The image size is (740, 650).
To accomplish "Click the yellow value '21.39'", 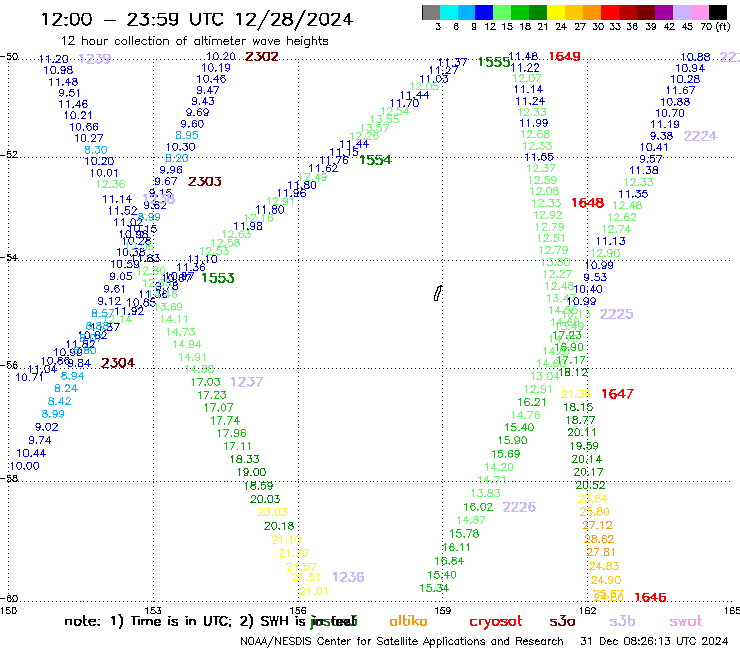I will point(575,394).
